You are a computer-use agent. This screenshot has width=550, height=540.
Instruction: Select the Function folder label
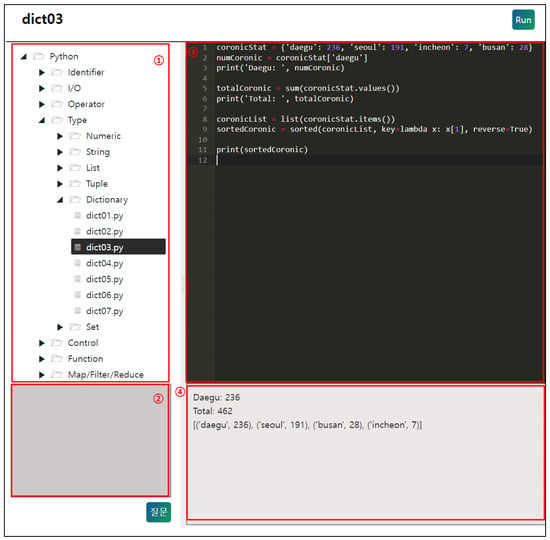pos(85,359)
